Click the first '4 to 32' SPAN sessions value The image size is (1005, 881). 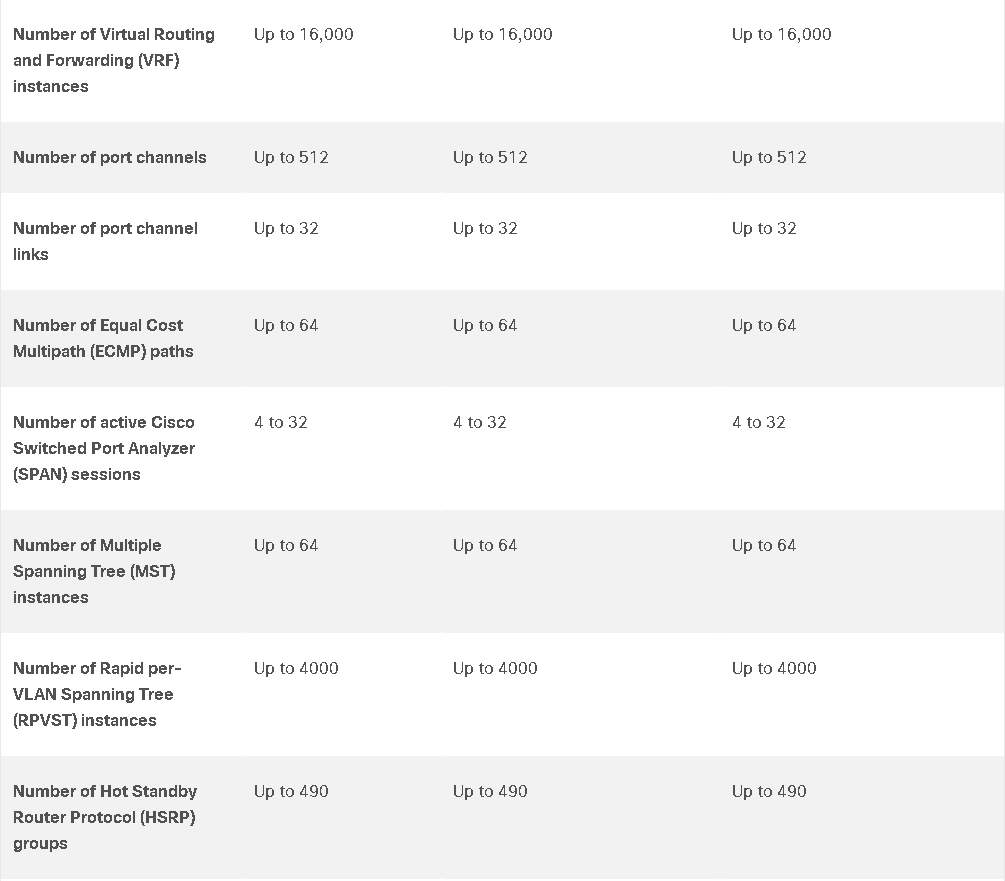pyautogui.click(x=281, y=423)
